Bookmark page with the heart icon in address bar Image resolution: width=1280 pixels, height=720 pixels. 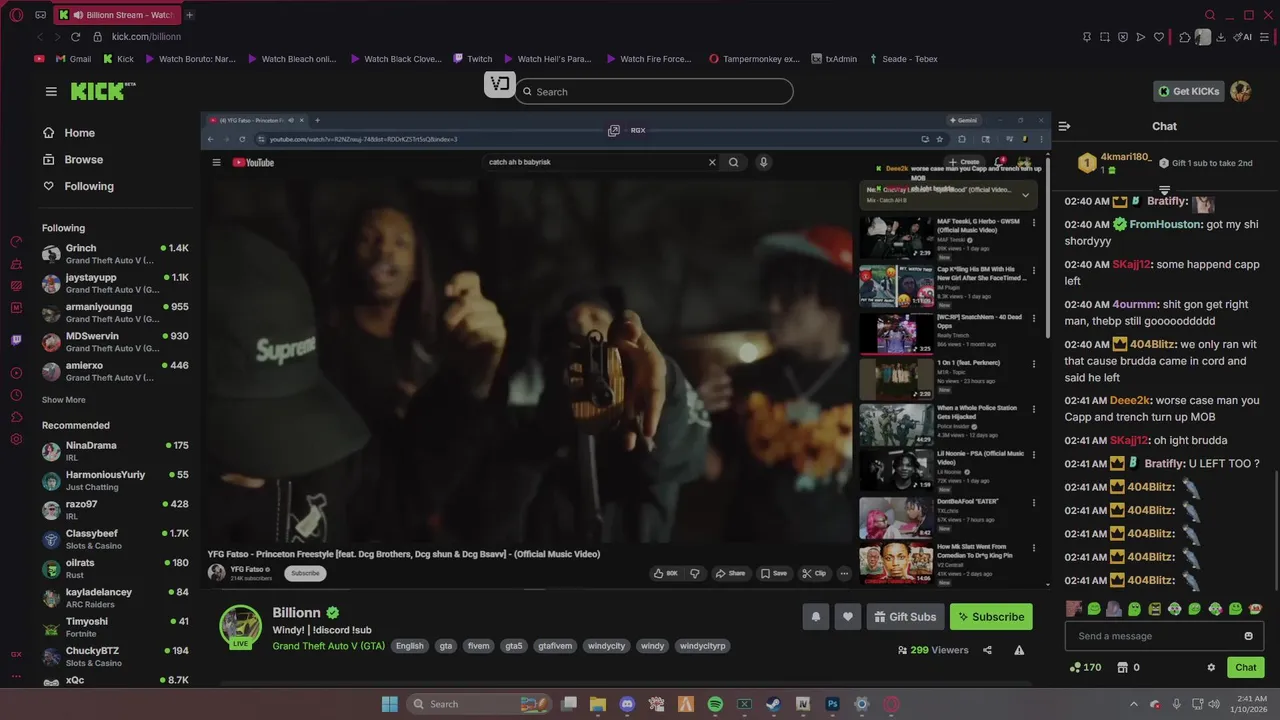point(1159,37)
